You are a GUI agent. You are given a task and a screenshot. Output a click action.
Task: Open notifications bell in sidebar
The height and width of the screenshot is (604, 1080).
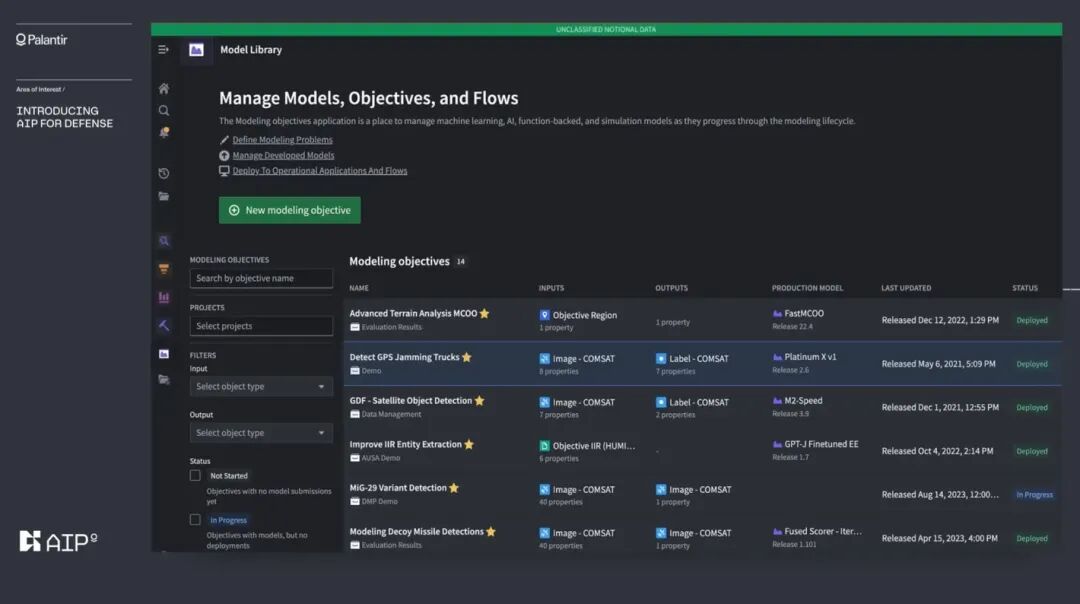click(164, 132)
